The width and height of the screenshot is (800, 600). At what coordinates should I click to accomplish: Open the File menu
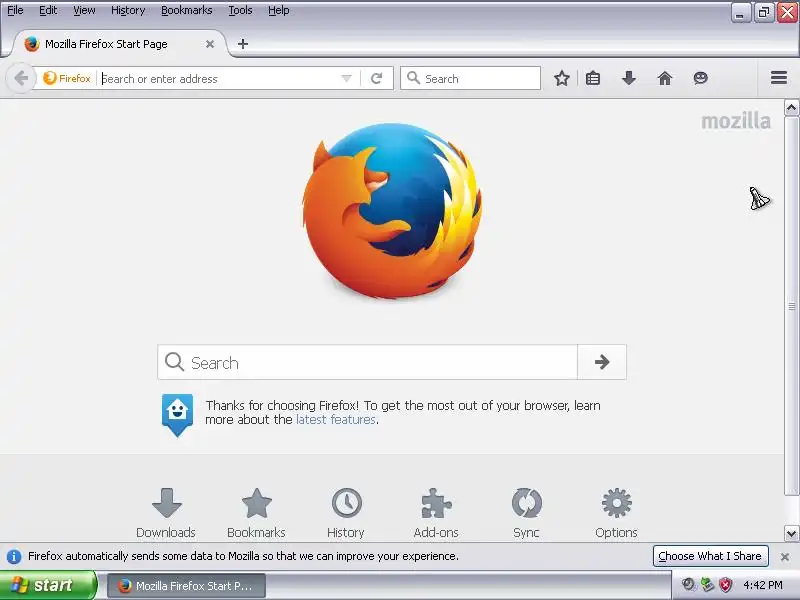pyautogui.click(x=15, y=10)
